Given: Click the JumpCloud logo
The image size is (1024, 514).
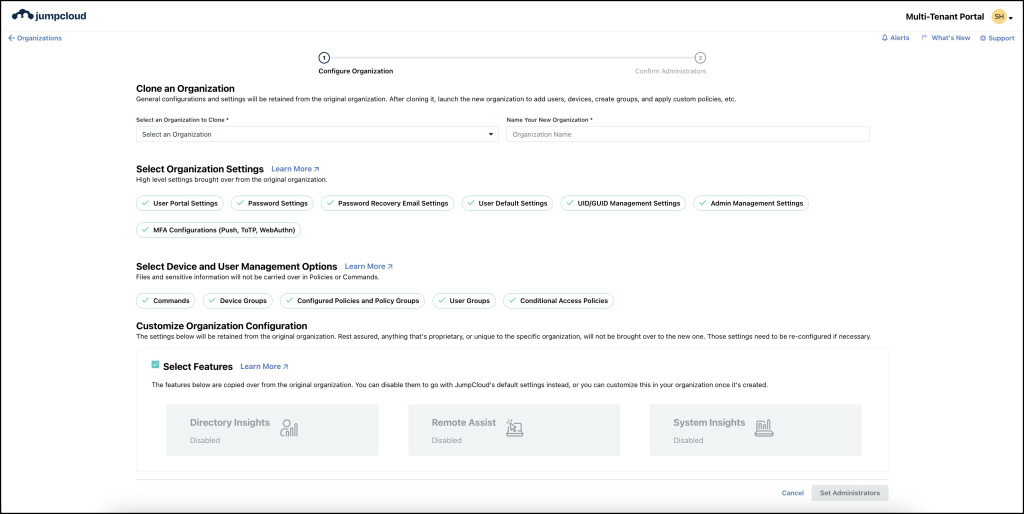Looking at the screenshot, I should 52,16.
